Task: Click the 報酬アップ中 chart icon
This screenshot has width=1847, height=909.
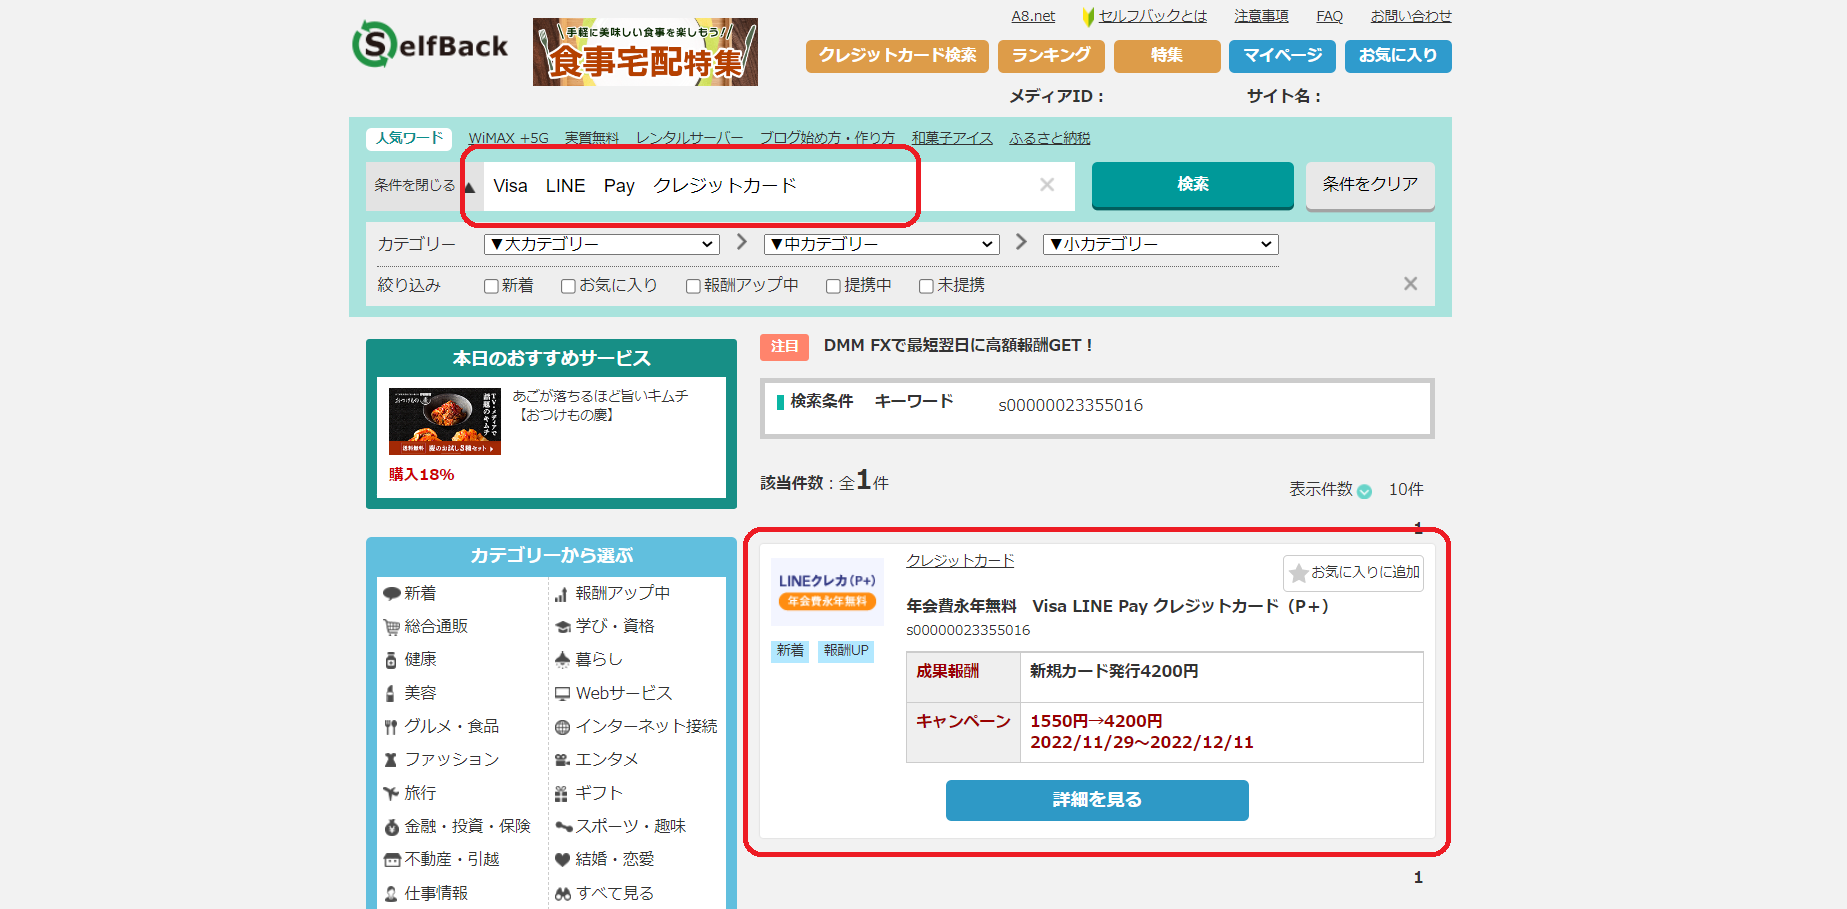Action: [x=562, y=594]
